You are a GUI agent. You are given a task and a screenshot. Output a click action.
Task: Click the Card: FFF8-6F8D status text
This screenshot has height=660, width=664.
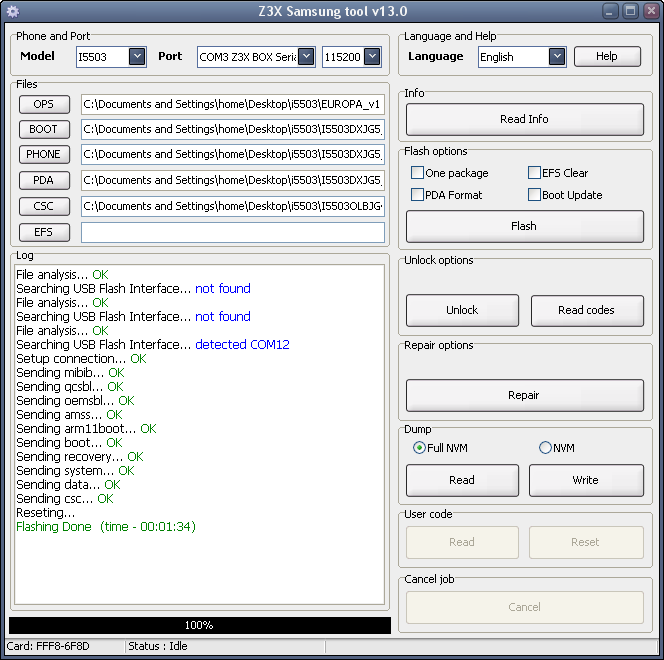point(48,646)
